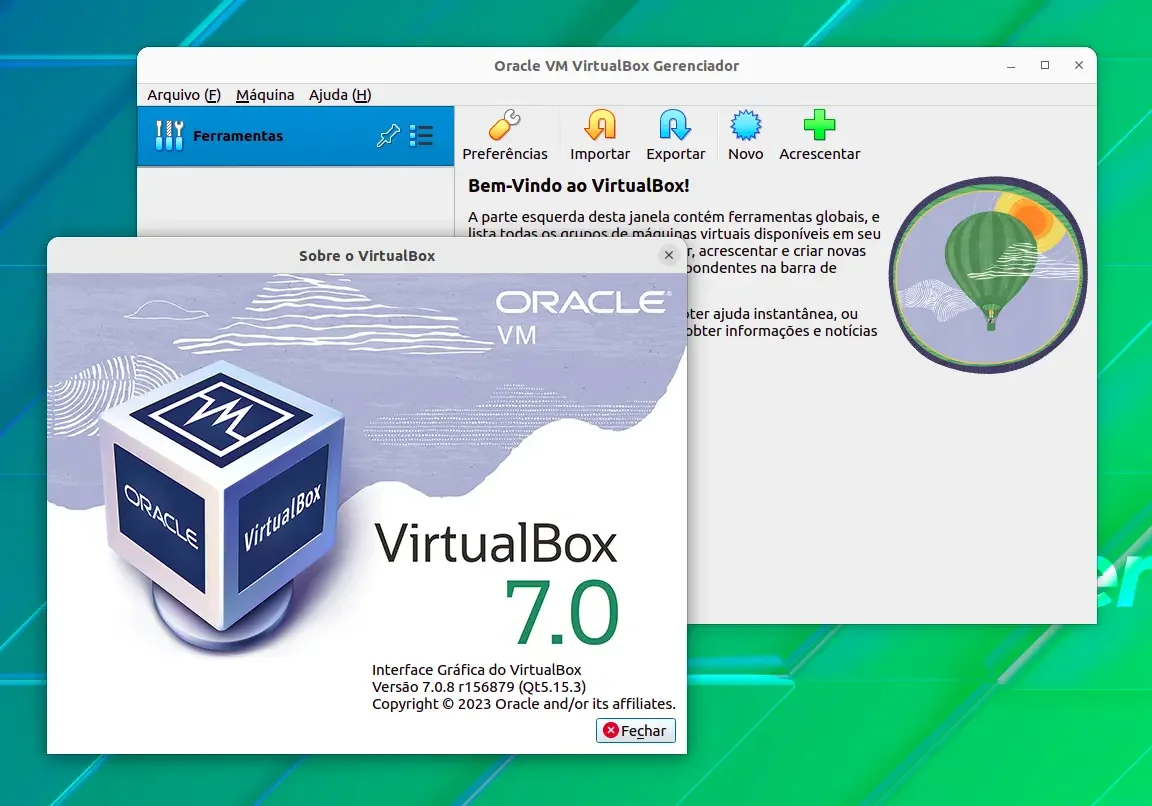Click the balloon welcome illustration
1152x806 pixels.
coord(988,274)
